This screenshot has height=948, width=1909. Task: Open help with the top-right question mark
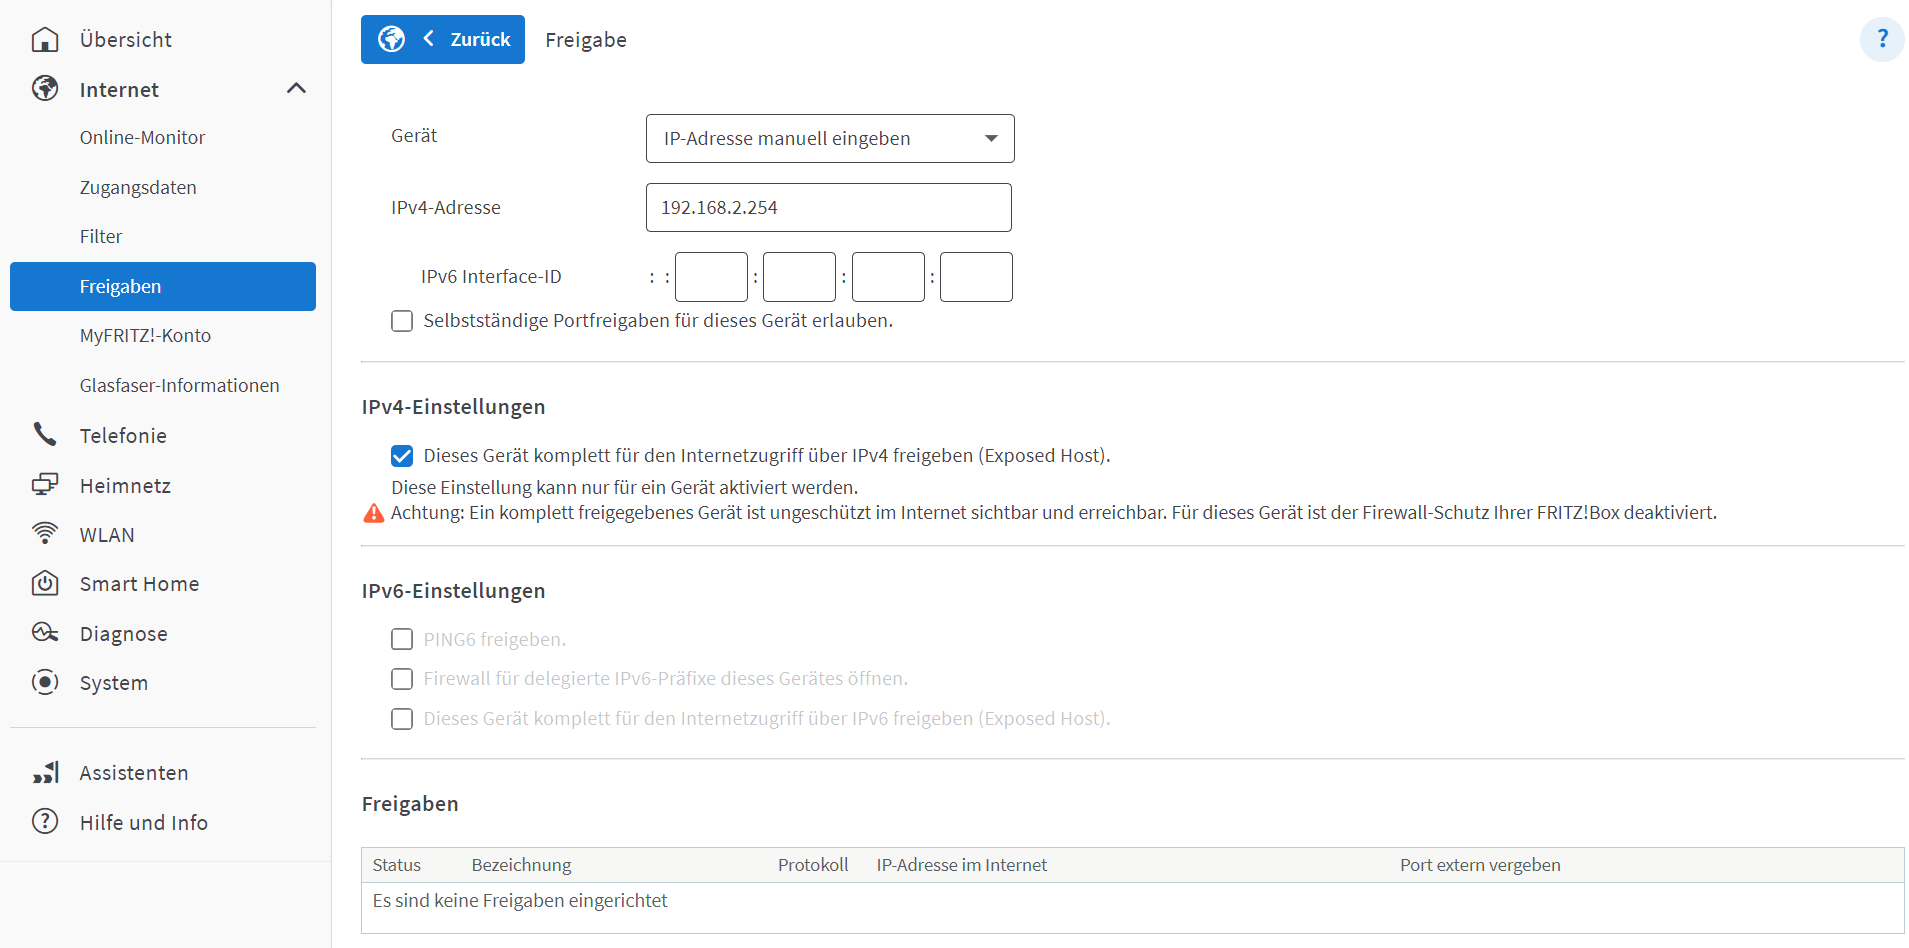pyautogui.click(x=1882, y=39)
